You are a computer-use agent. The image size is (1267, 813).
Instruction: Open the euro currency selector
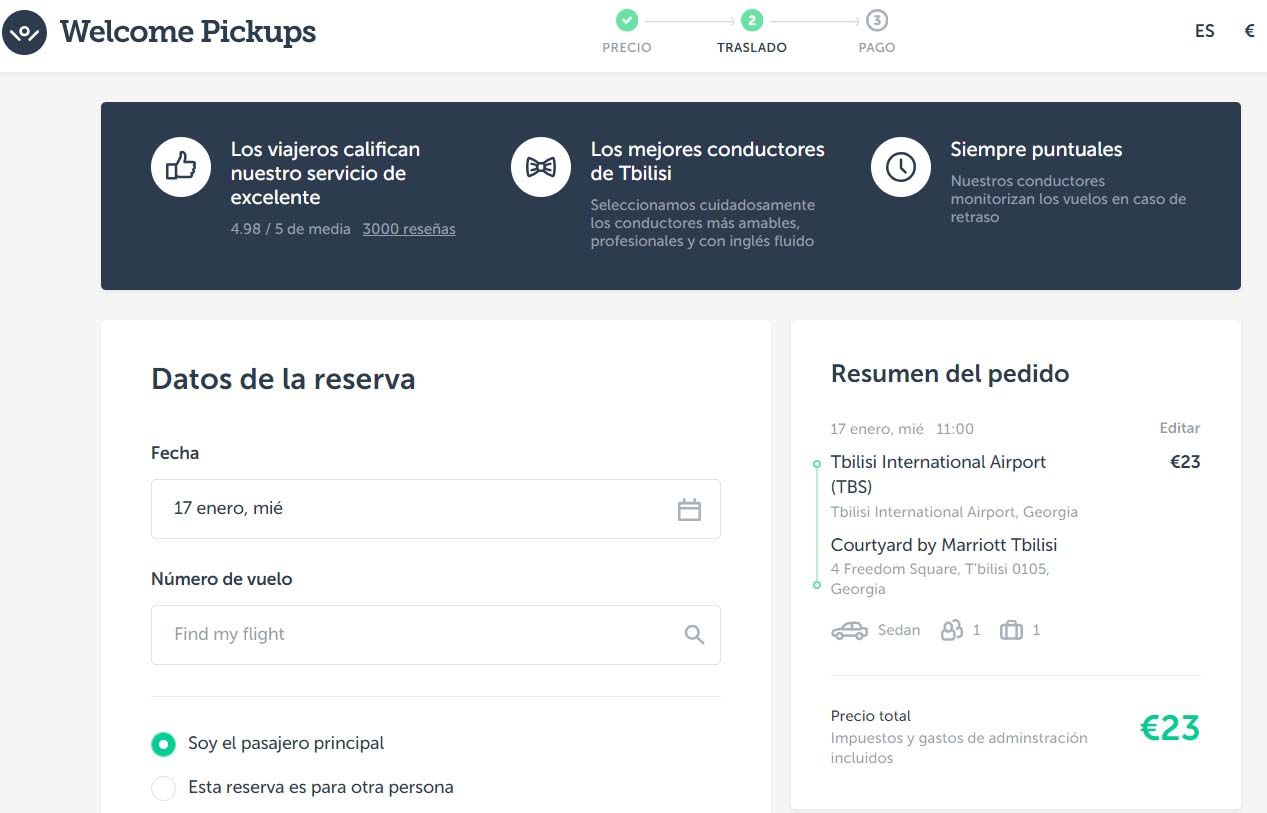point(1249,31)
